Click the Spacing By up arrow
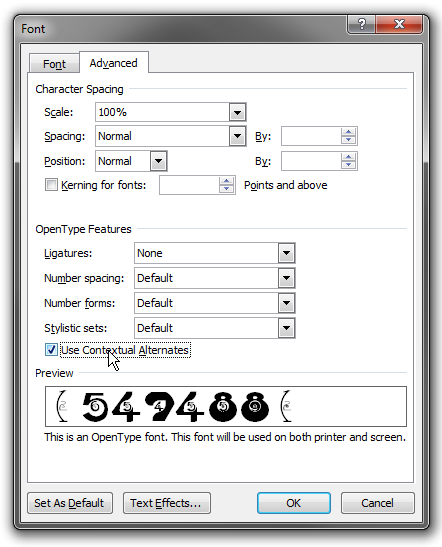The height and width of the screenshot is (547, 442). tap(348, 132)
